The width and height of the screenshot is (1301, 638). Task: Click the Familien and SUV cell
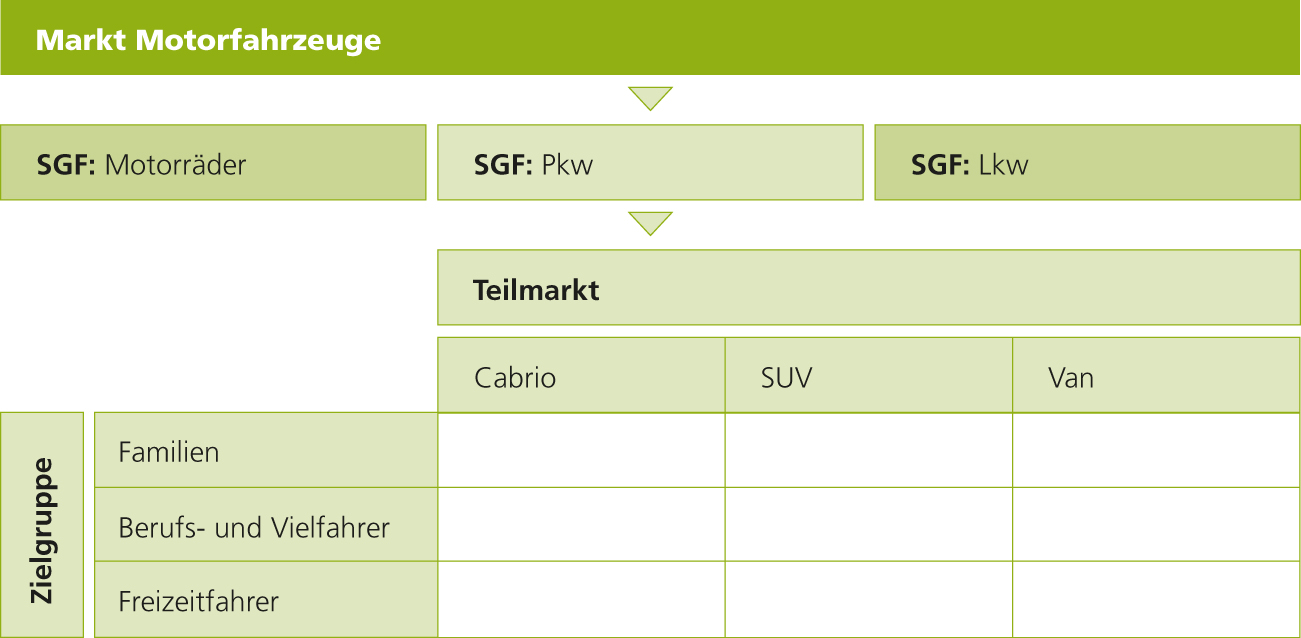[x=868, y=451]
